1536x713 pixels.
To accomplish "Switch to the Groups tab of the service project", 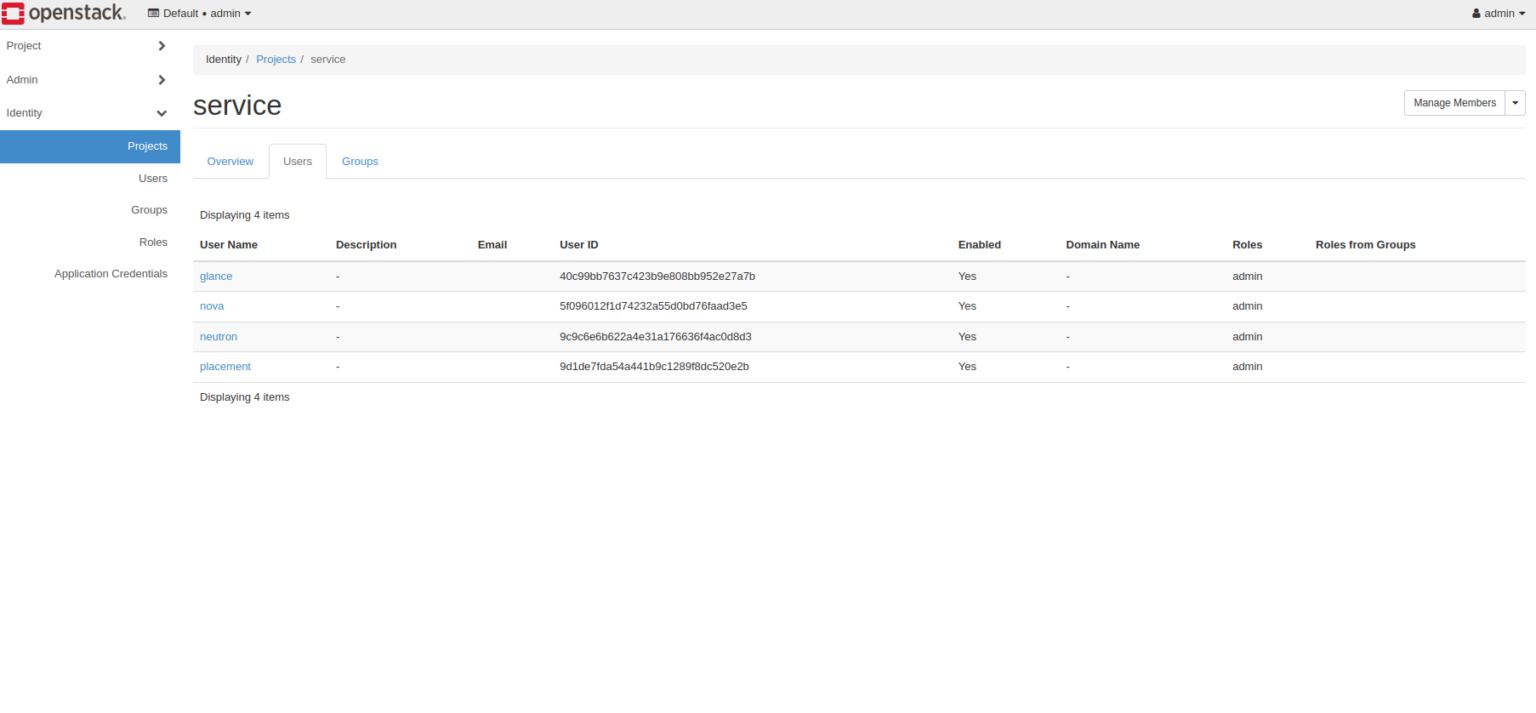I will pyautogui.click(x=360, y=161).
